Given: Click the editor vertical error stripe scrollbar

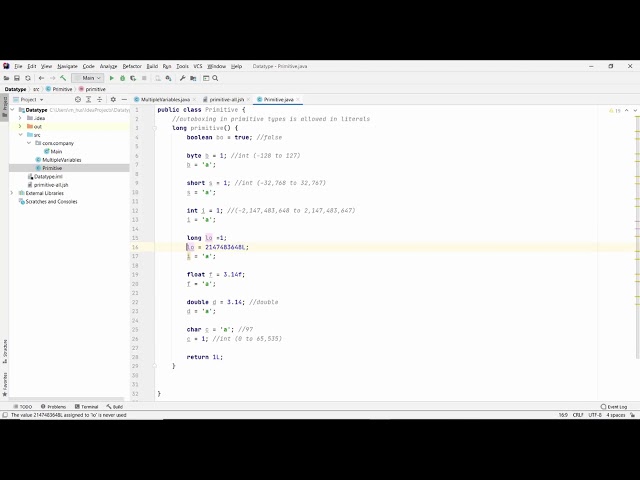Looking at the screenshot, I should tap(637, 237).
